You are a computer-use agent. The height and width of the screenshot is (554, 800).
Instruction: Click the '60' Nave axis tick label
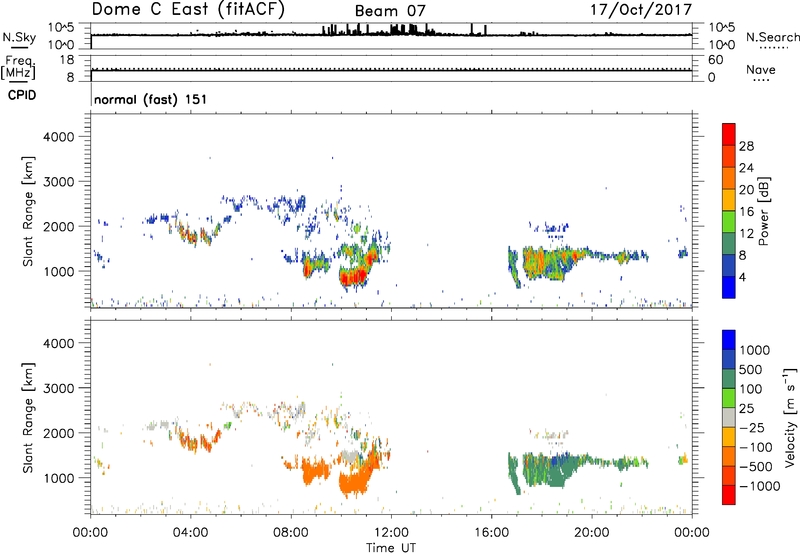coord(716,60)
